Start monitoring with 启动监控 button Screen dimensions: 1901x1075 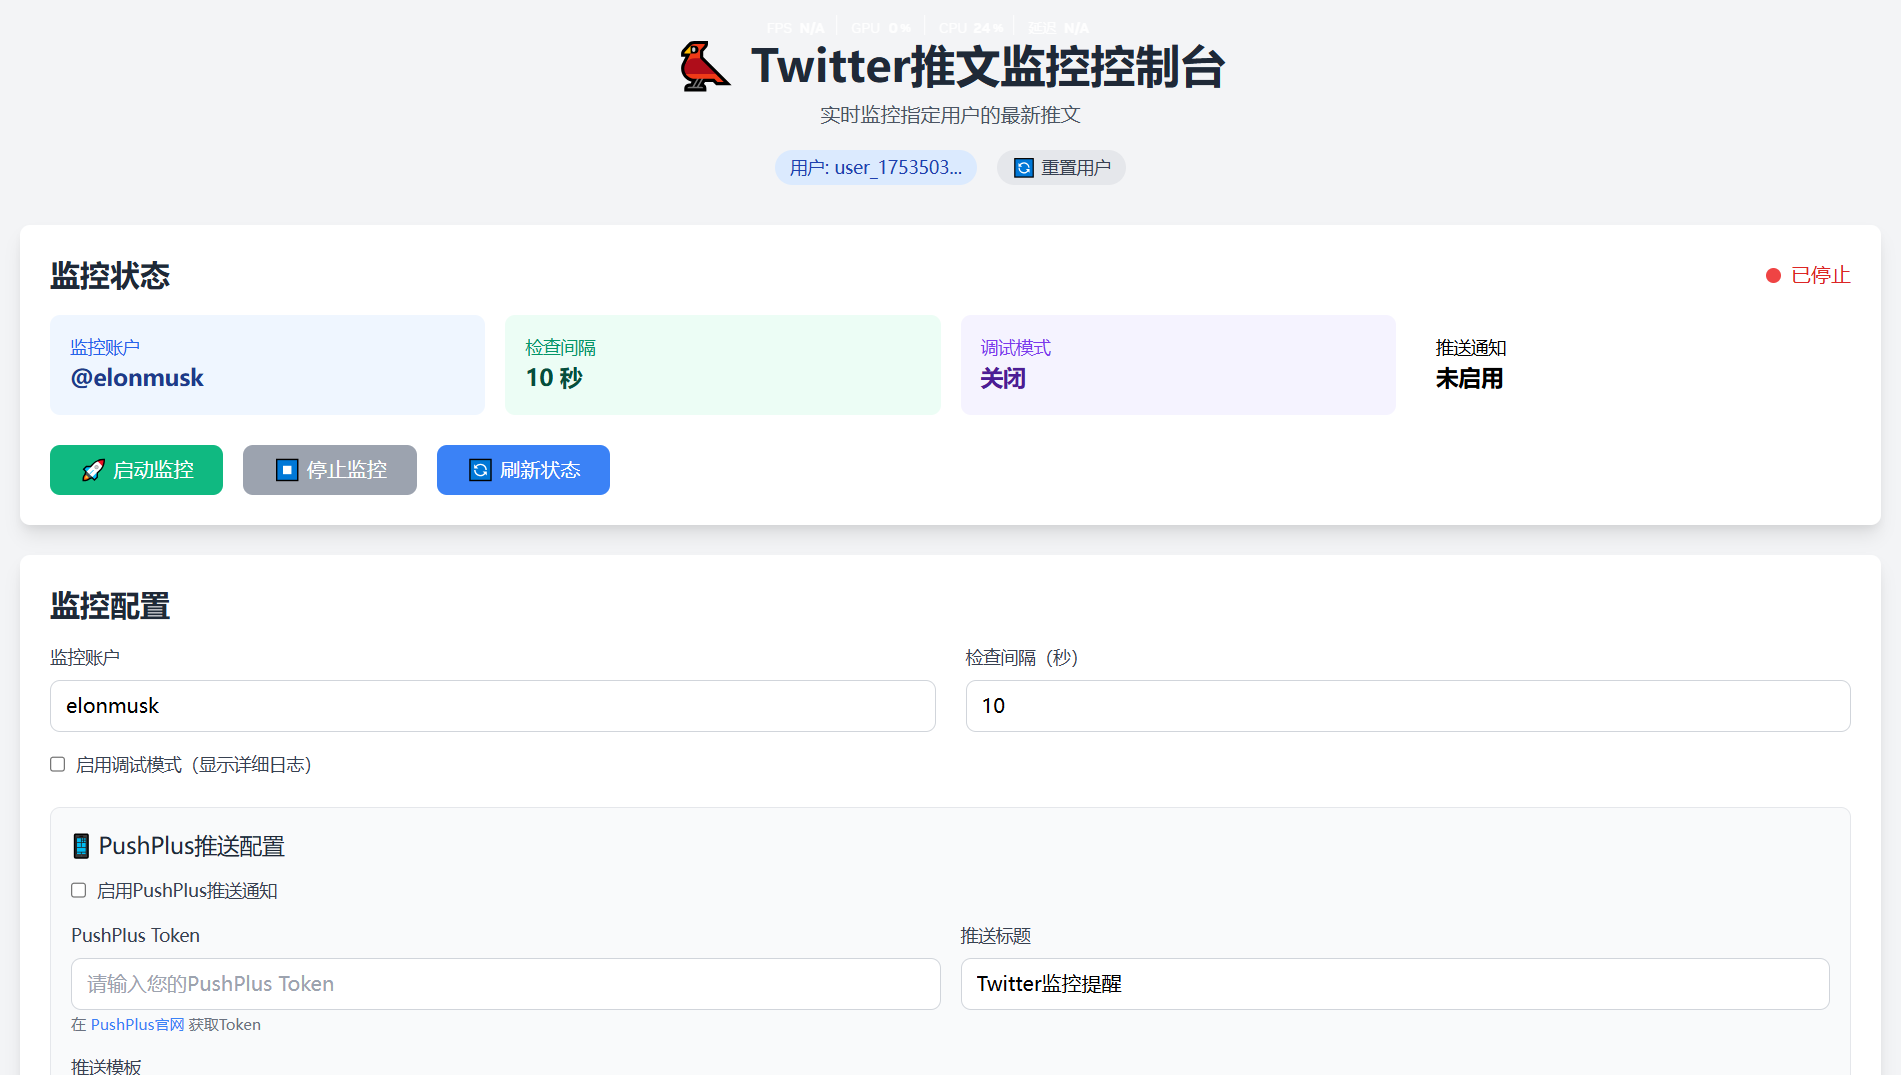136,470
